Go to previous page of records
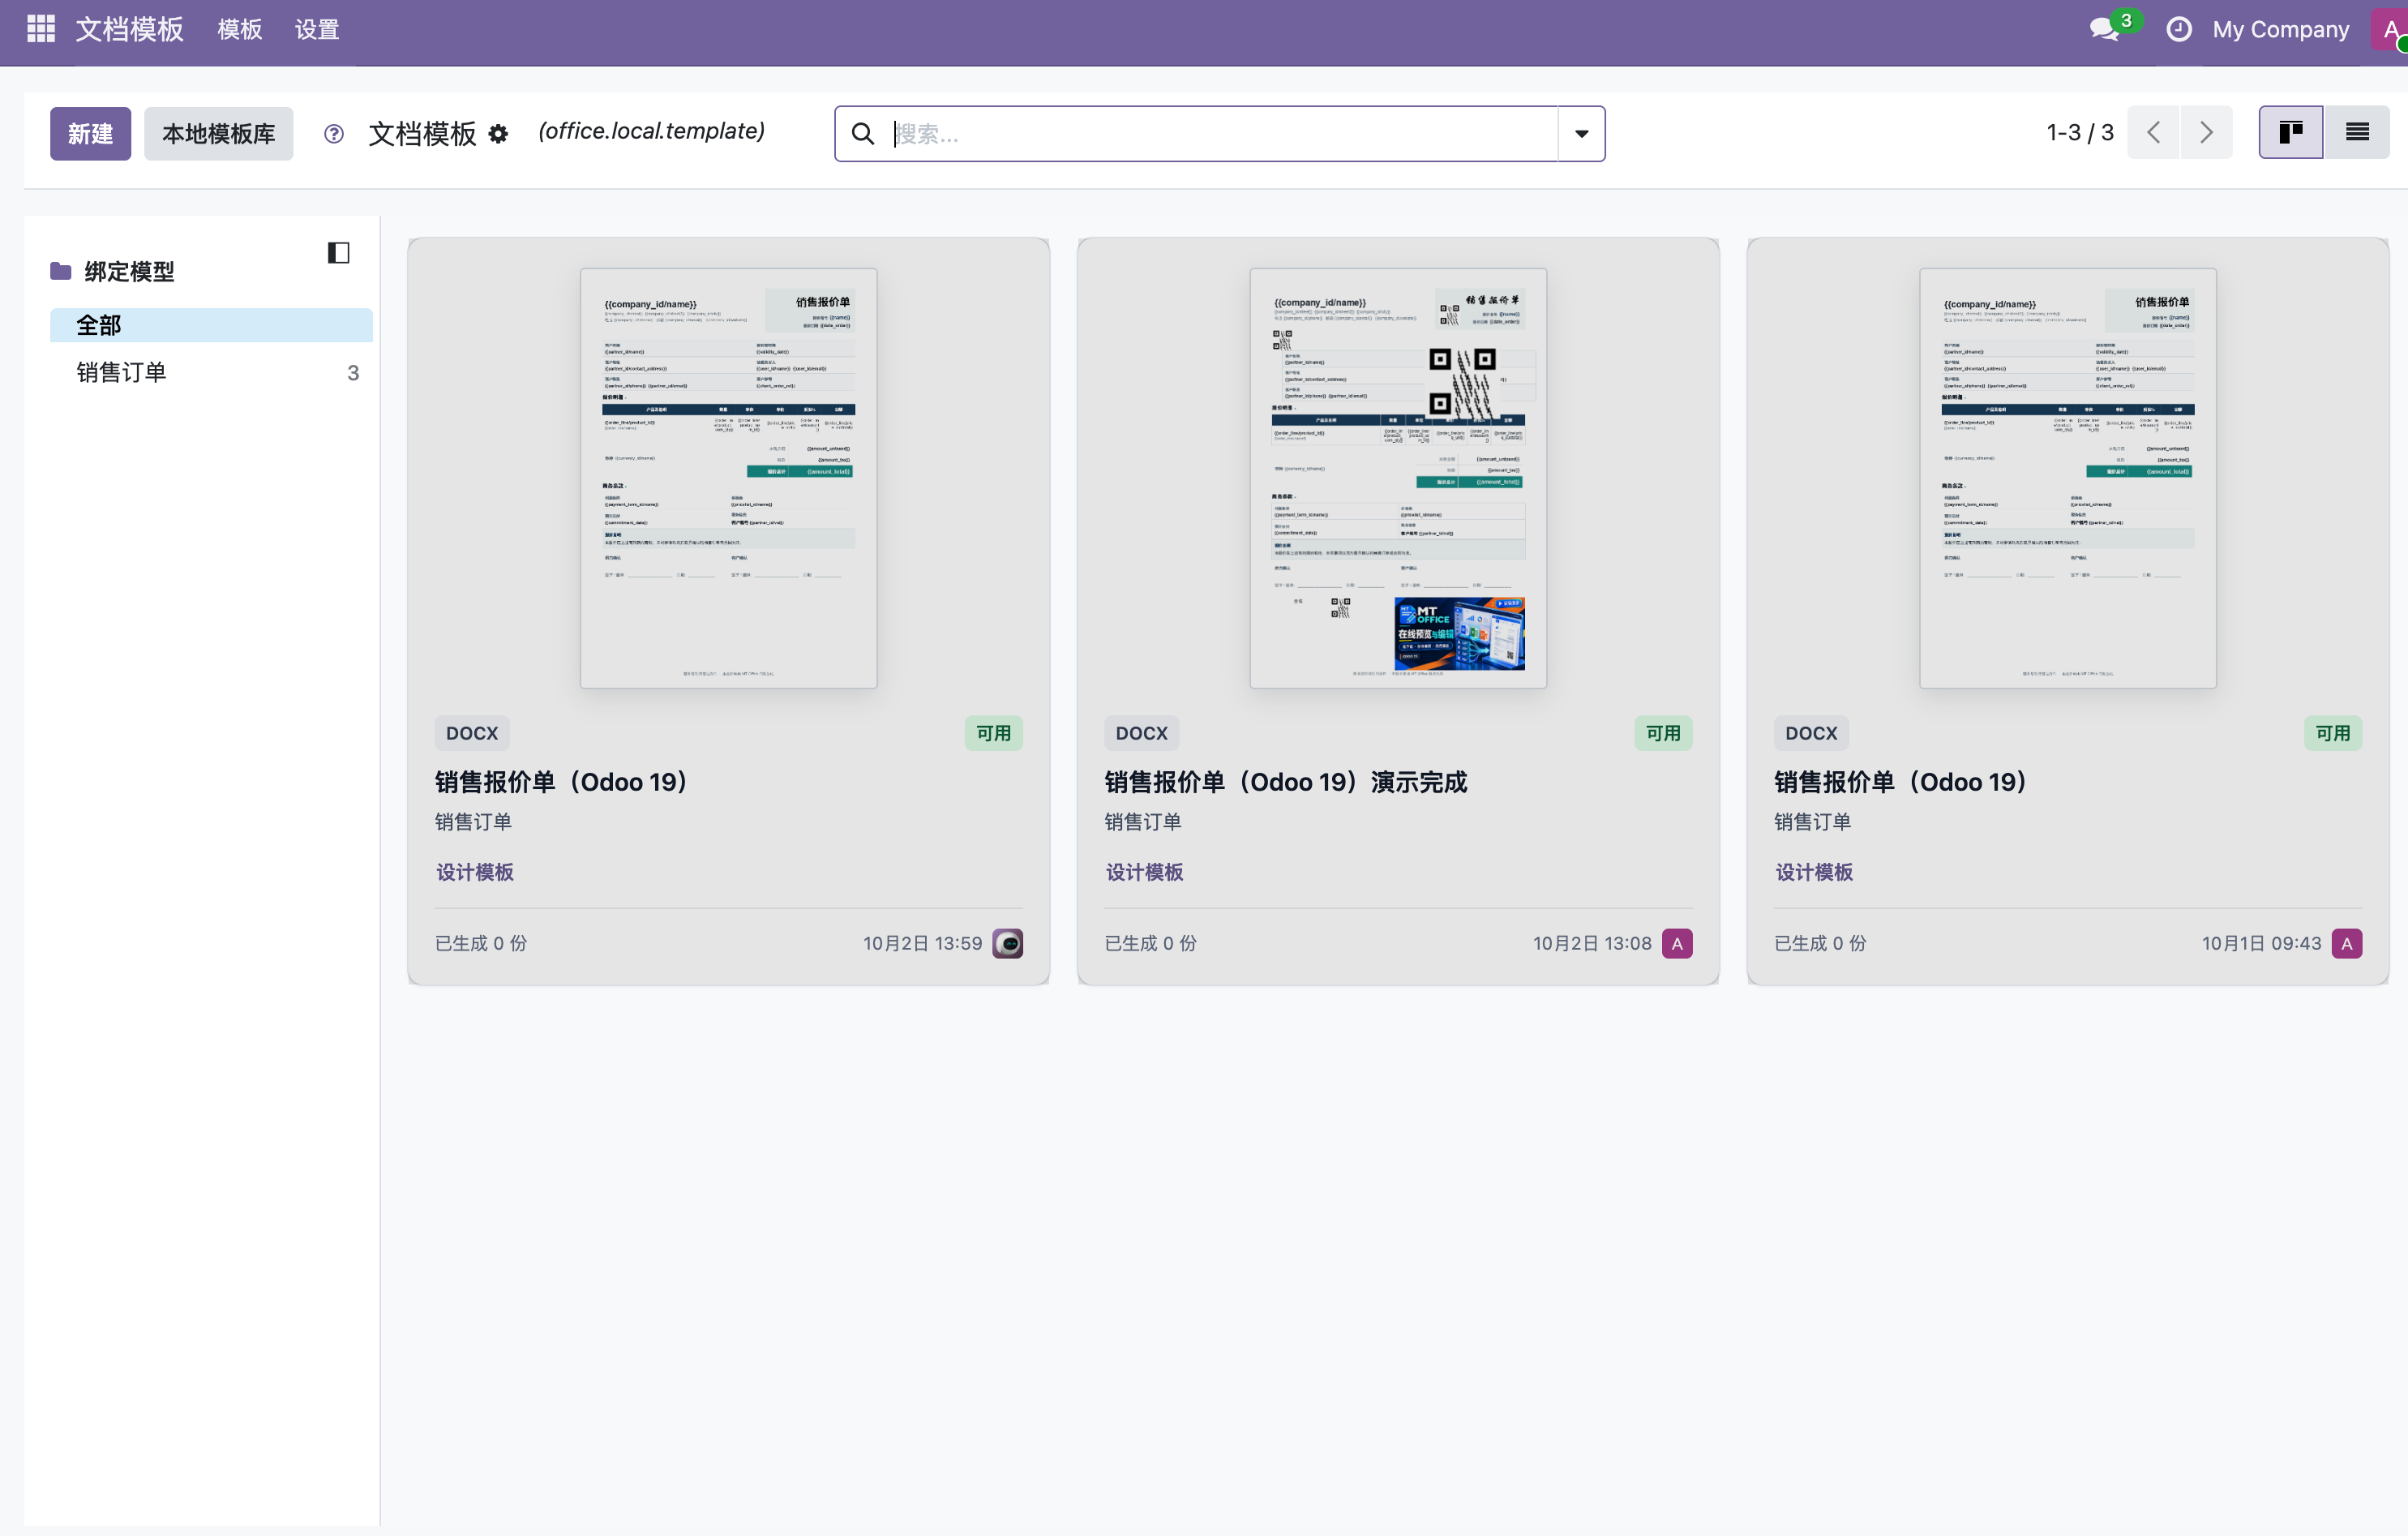This screenshot has width=2408, height=1536. pyautogui.click(x=2154, y=132)
